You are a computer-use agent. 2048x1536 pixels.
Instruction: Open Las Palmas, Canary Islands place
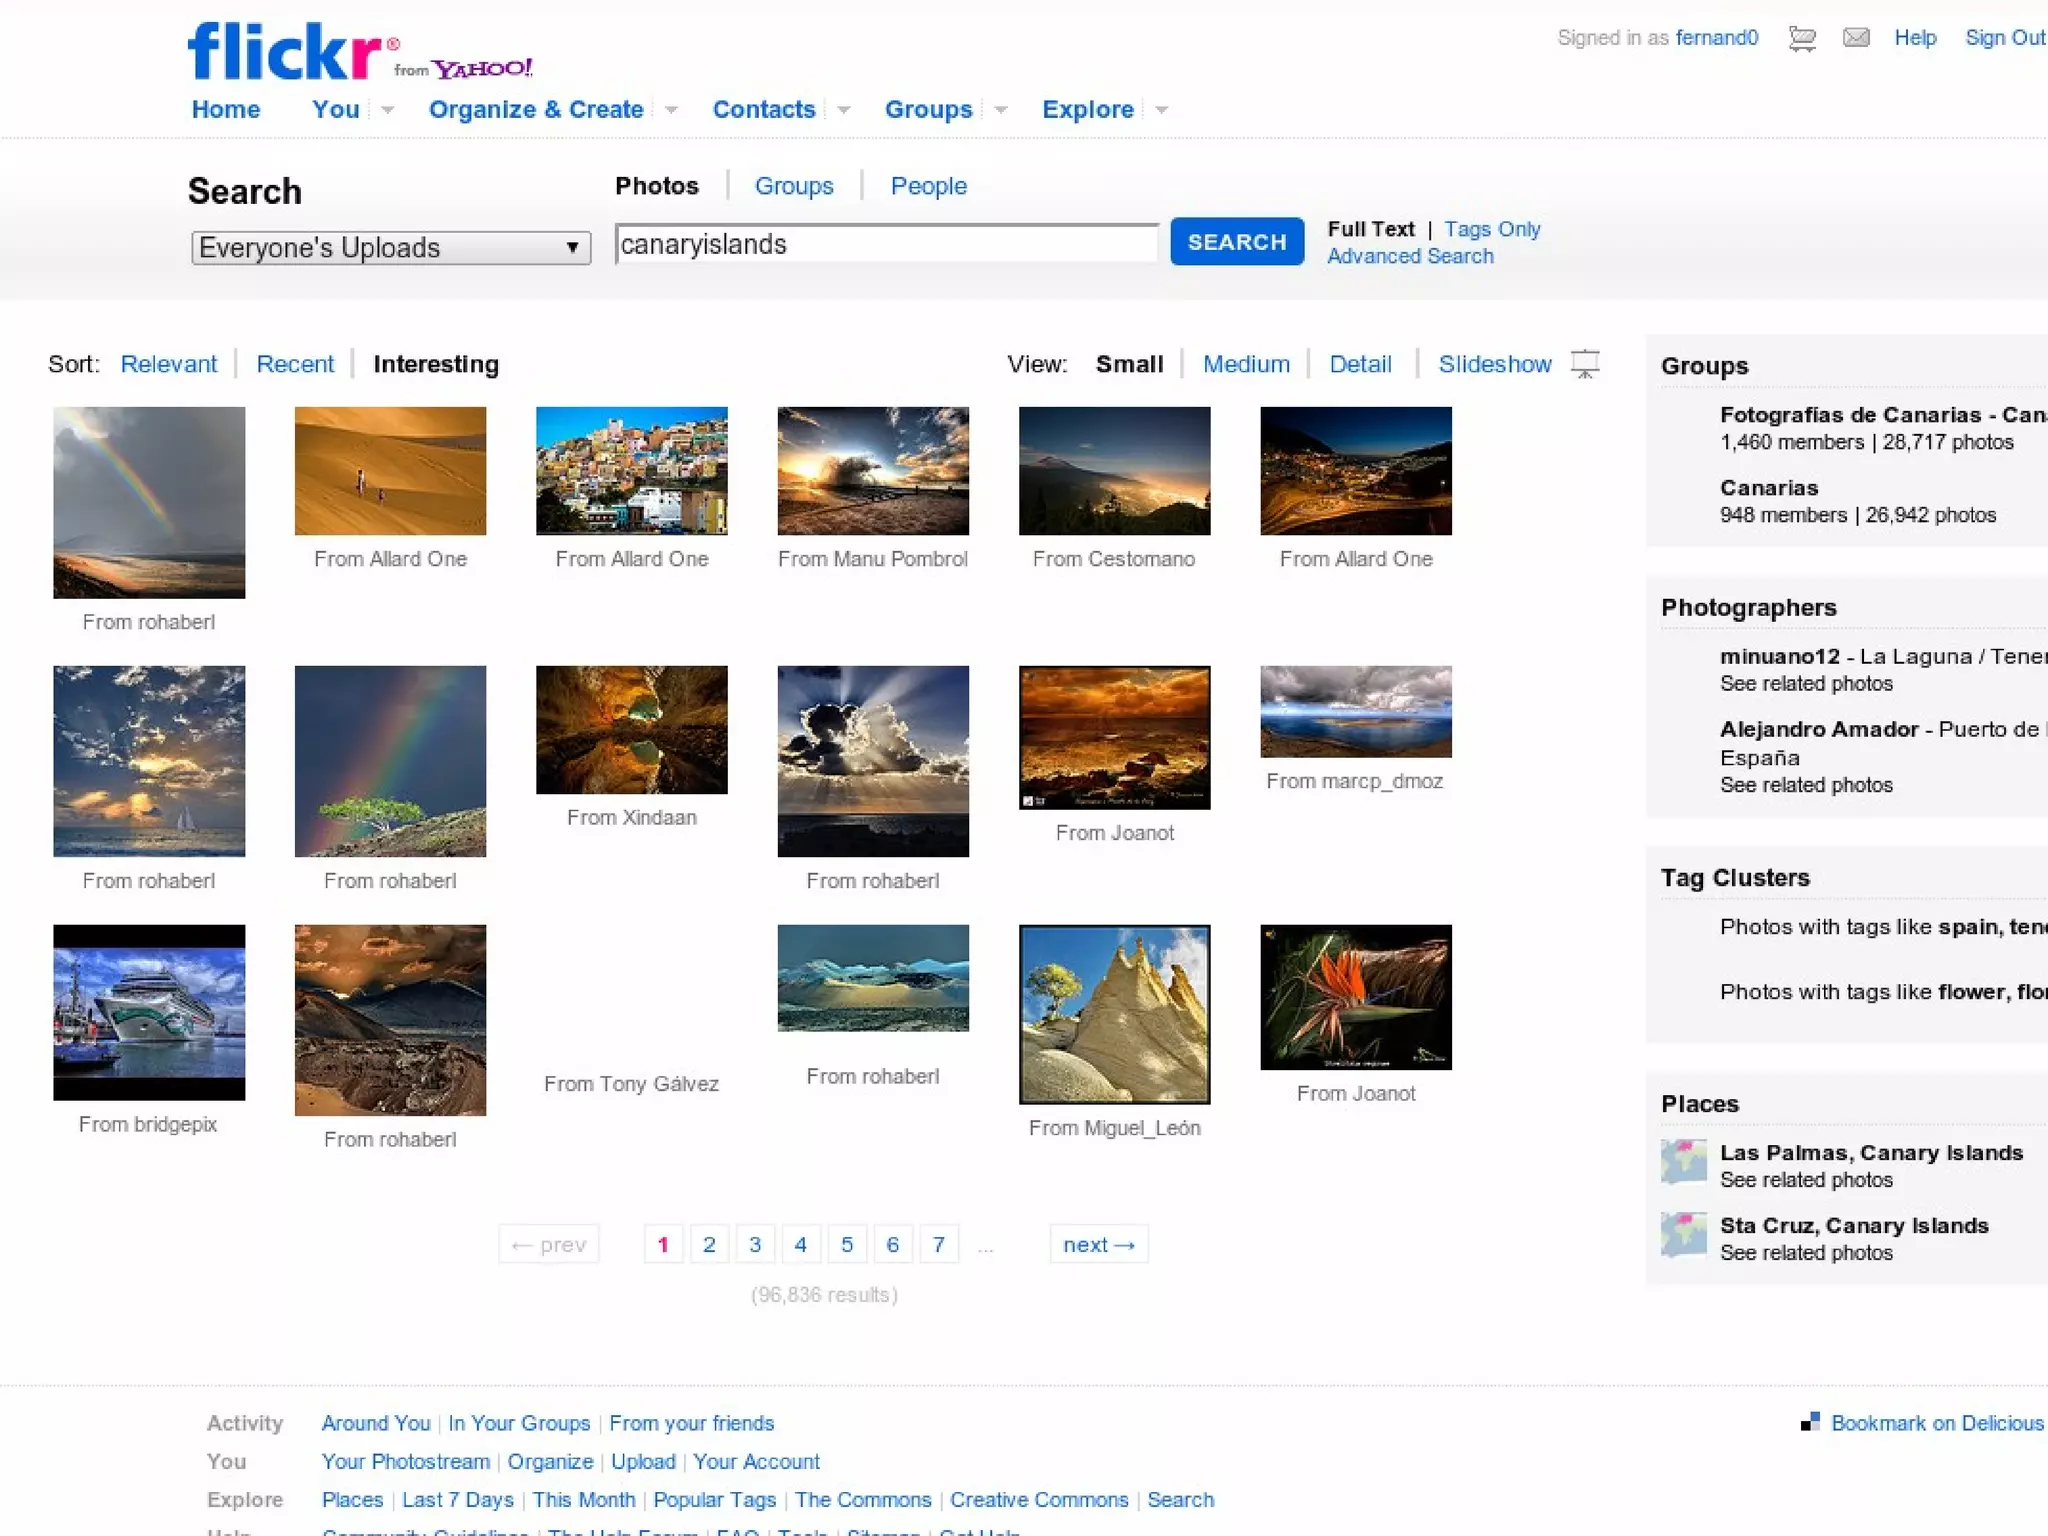[1871, 1152]
